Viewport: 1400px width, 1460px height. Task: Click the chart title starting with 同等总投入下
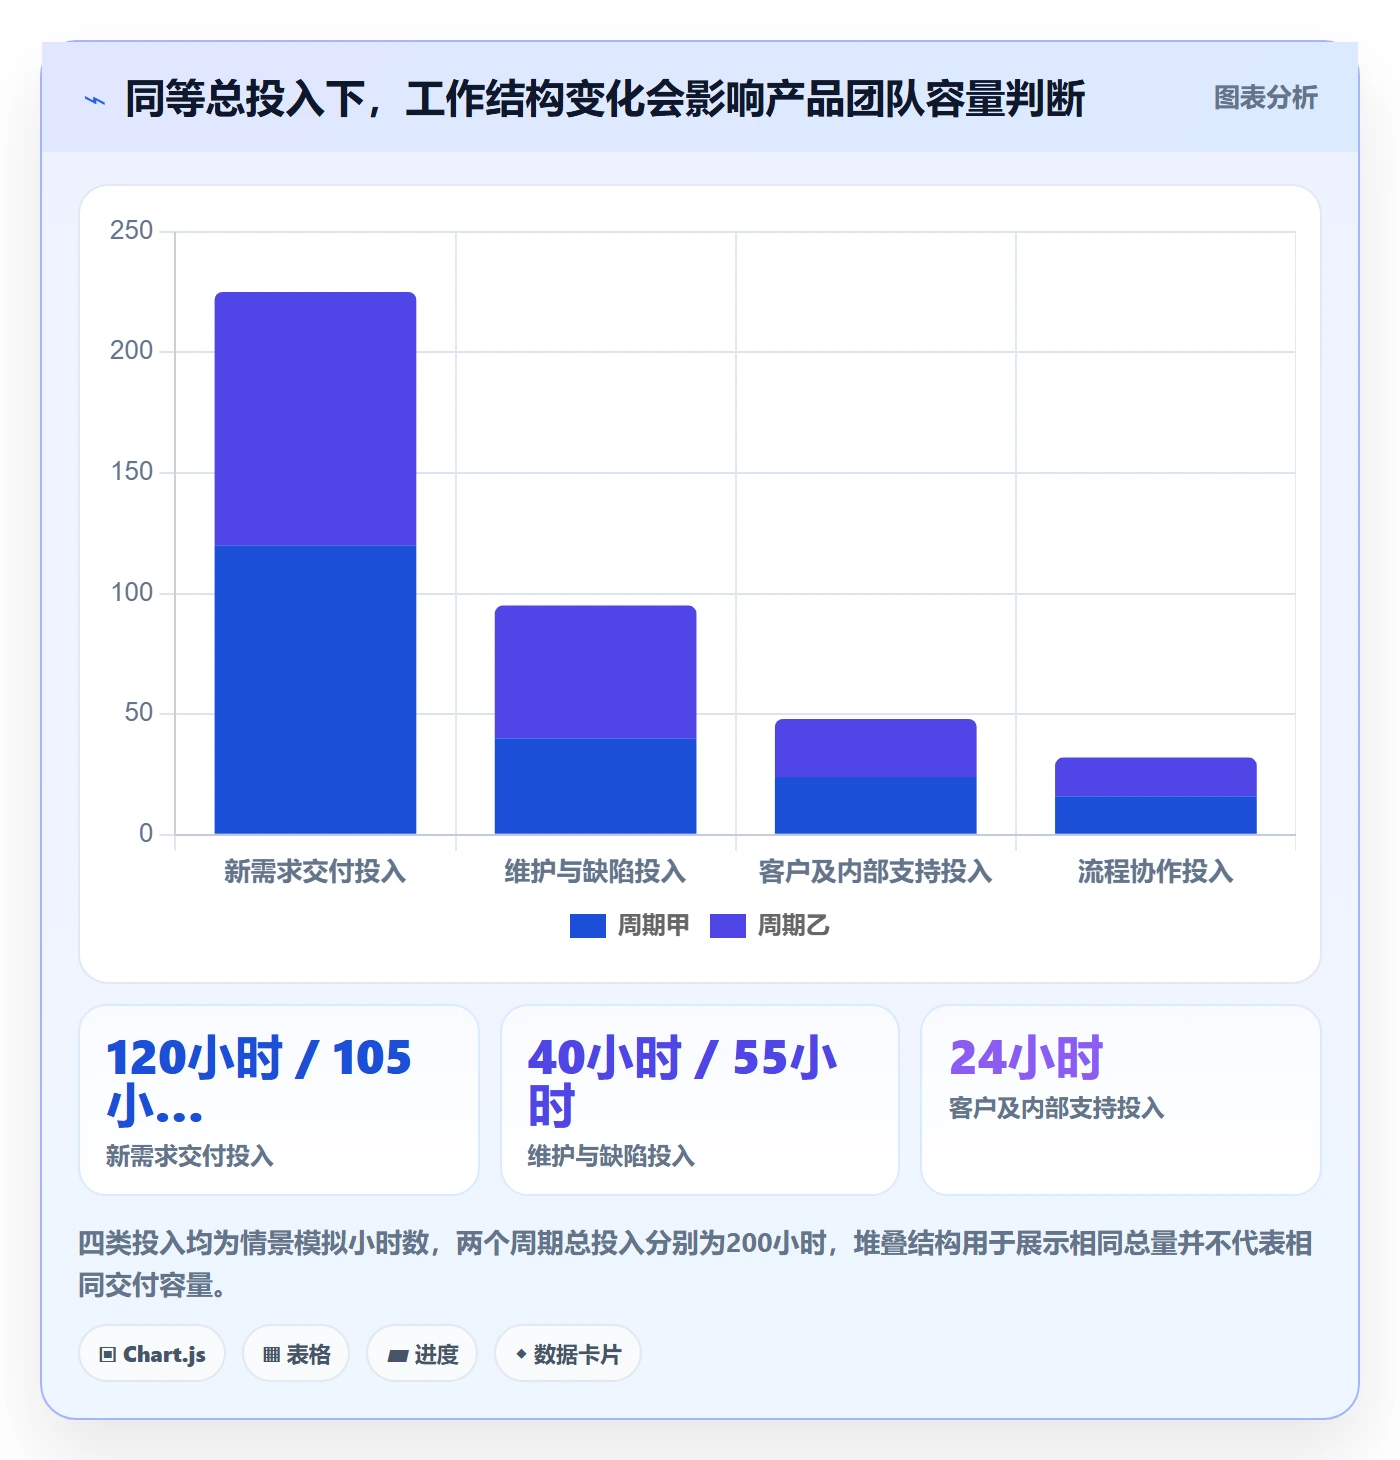pyautogui.click(x=605, y=99)
